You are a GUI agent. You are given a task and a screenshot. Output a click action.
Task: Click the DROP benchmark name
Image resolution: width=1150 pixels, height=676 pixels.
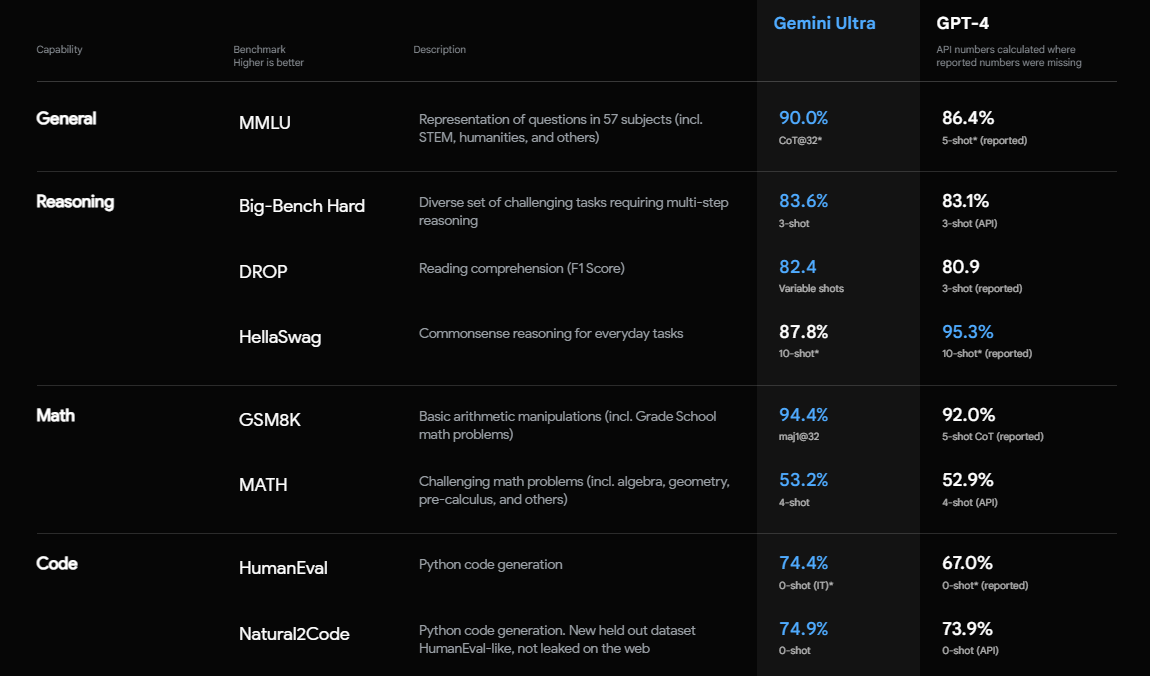tap(263, 271)
